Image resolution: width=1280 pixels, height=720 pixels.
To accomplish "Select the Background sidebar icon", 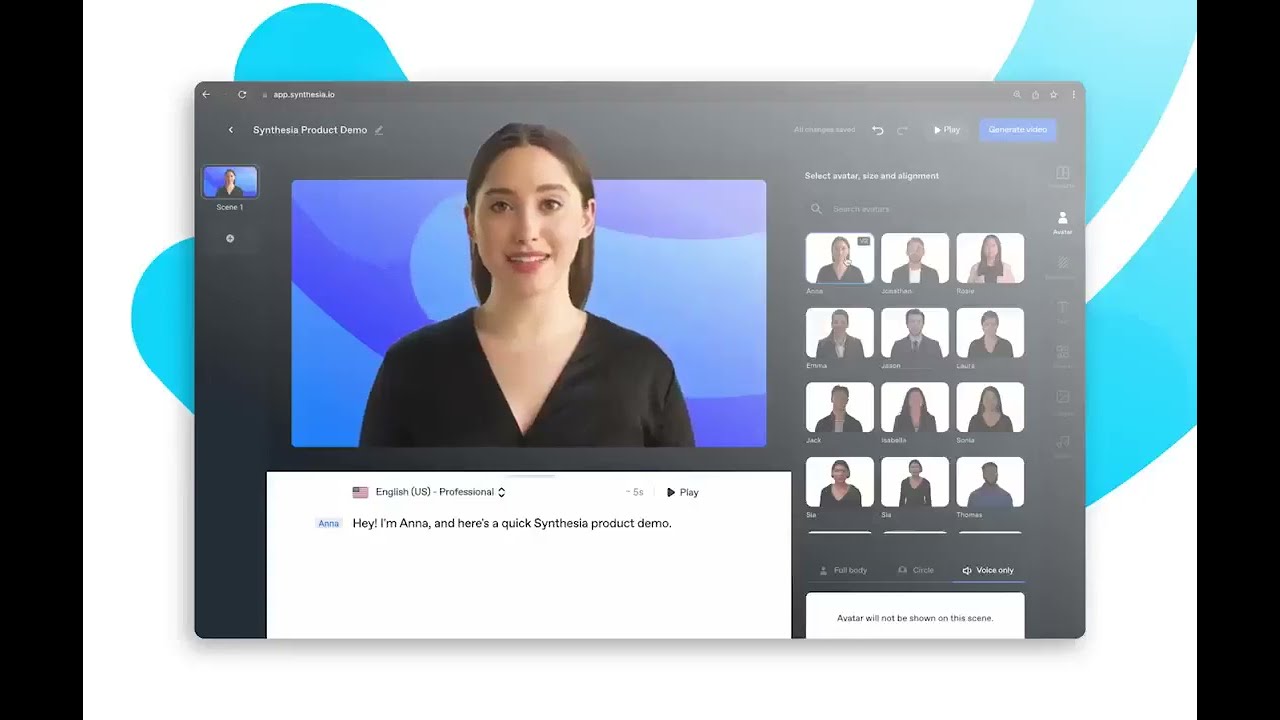I will (x=1062, y=262).
